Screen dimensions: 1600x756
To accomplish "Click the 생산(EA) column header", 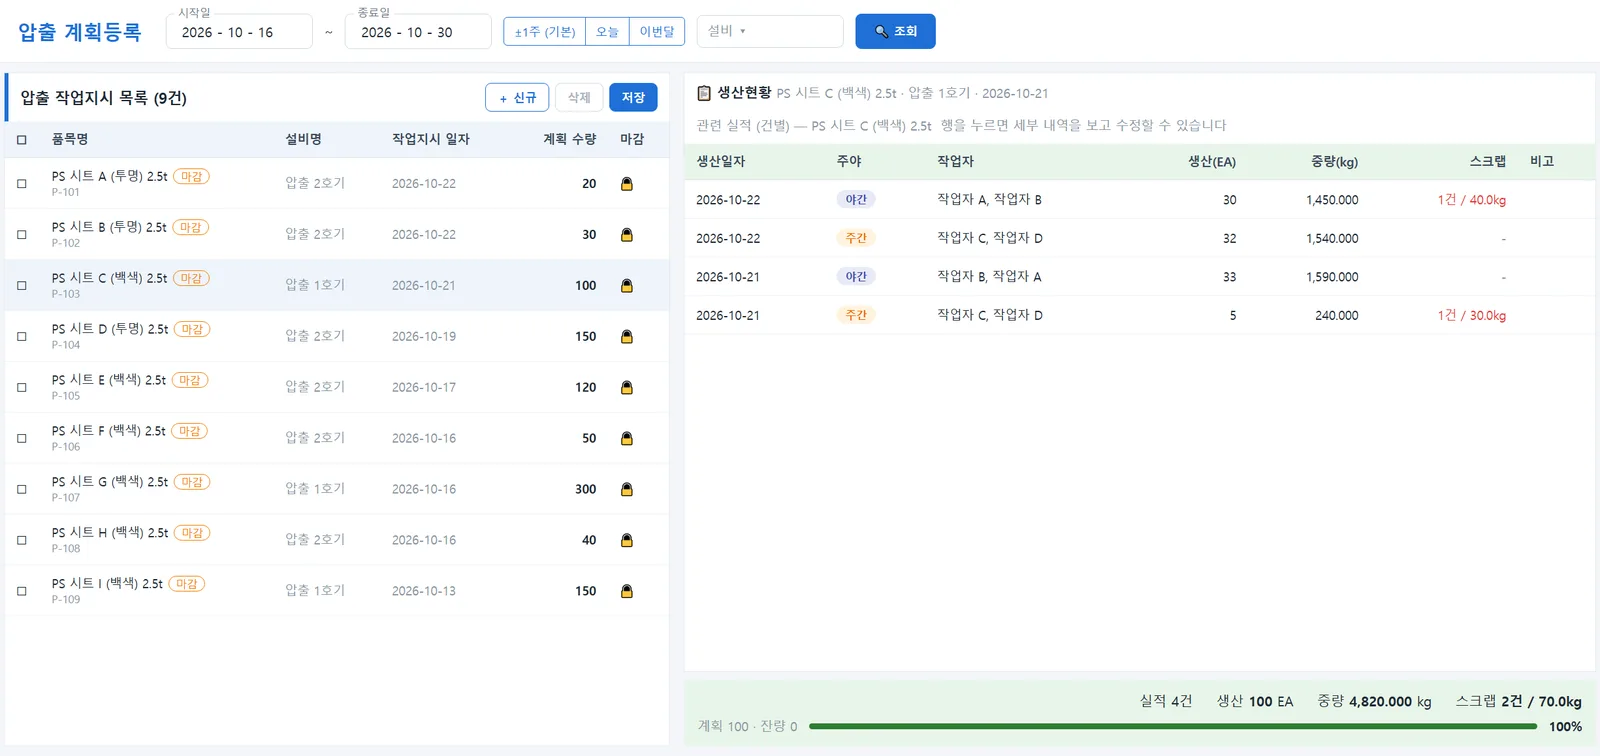I will (1212, 162).
